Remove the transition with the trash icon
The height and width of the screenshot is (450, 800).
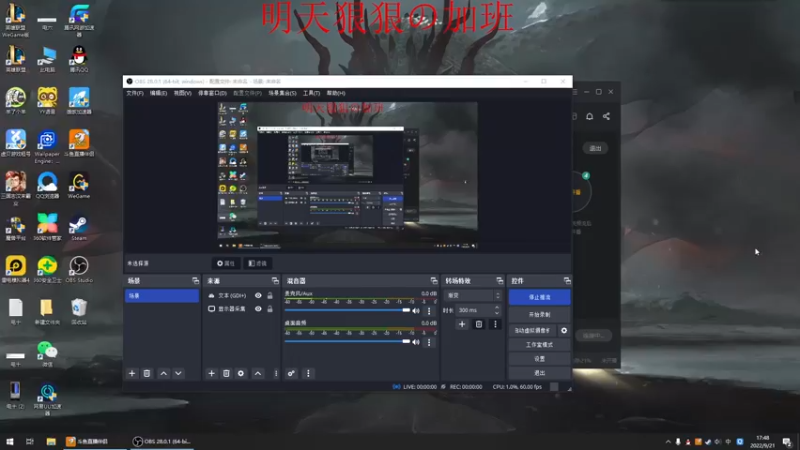pos(479,324)
